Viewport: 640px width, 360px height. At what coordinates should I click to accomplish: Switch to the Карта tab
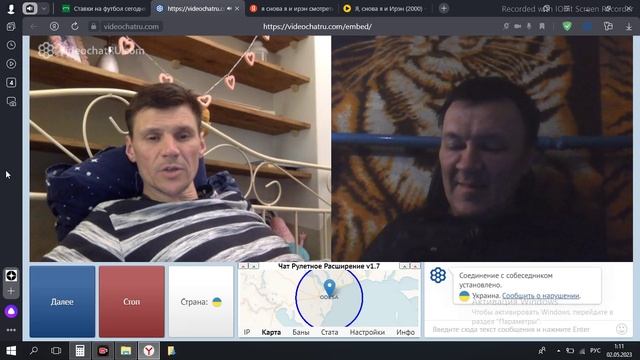271,332
